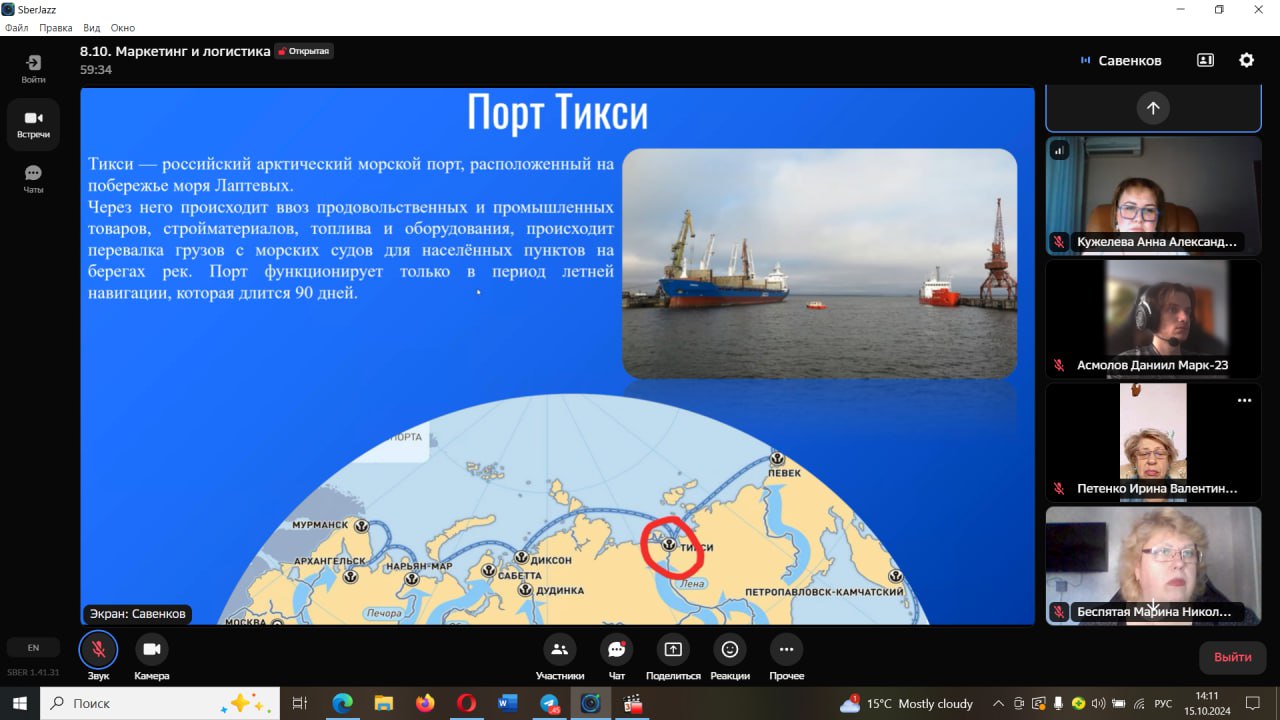Click muted mic icon on Беспятая tile

coord(1059,612)
